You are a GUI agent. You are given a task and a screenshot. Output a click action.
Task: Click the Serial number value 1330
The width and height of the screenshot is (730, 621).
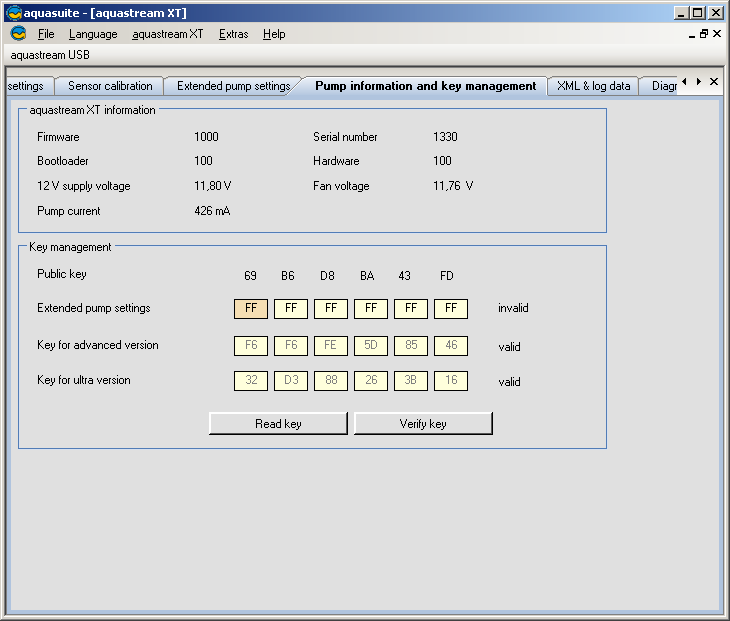pos(445,137)
